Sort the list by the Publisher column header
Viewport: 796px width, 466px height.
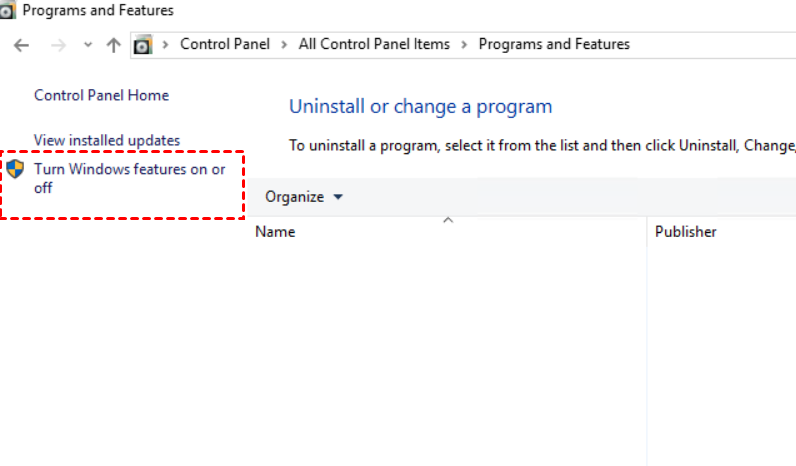[685, 232]
